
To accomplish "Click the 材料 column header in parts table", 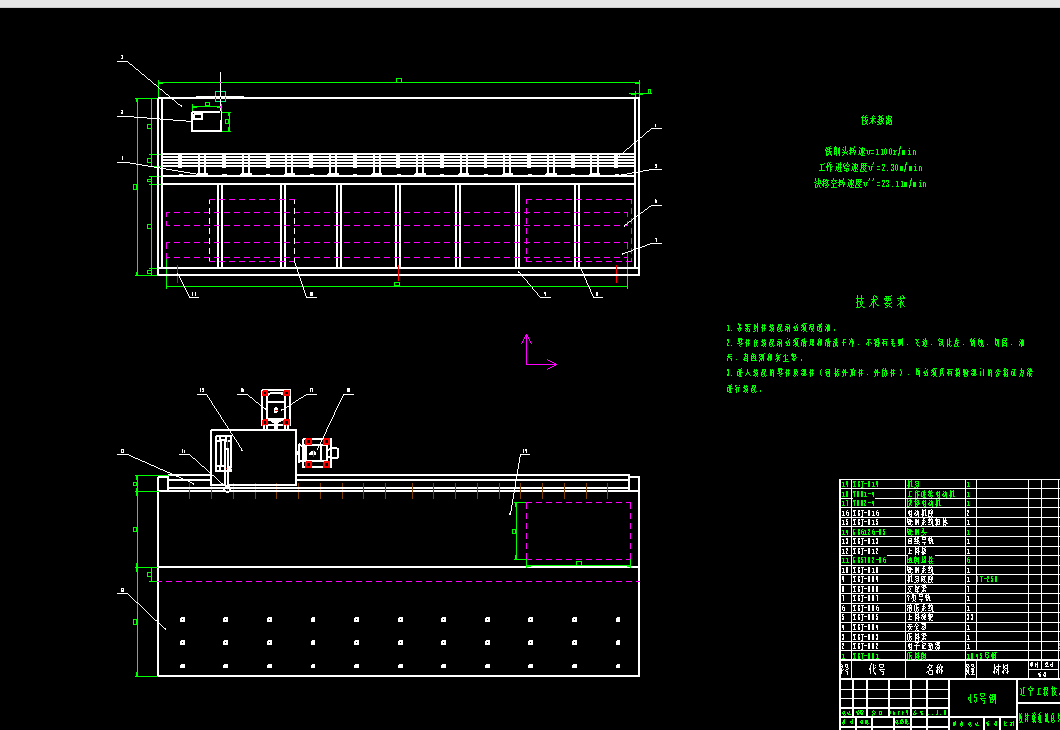I will point(1001,669).
